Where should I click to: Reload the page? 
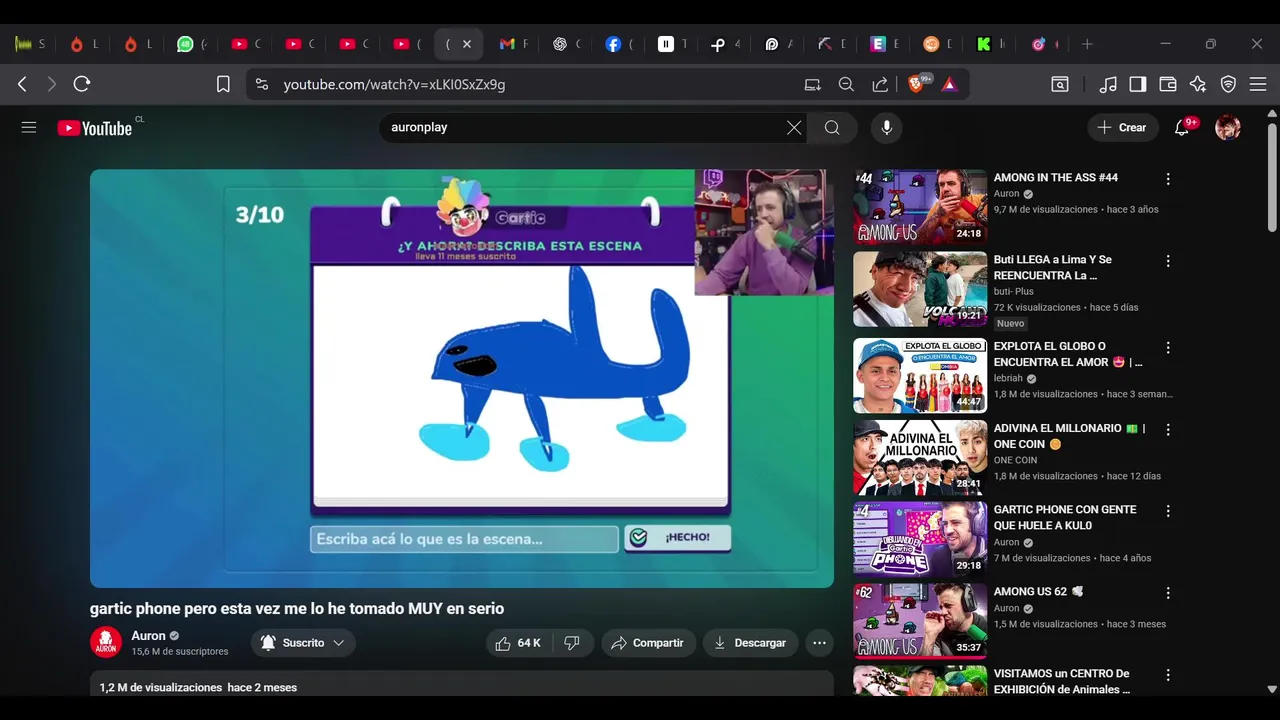click(x=82, y=85)
